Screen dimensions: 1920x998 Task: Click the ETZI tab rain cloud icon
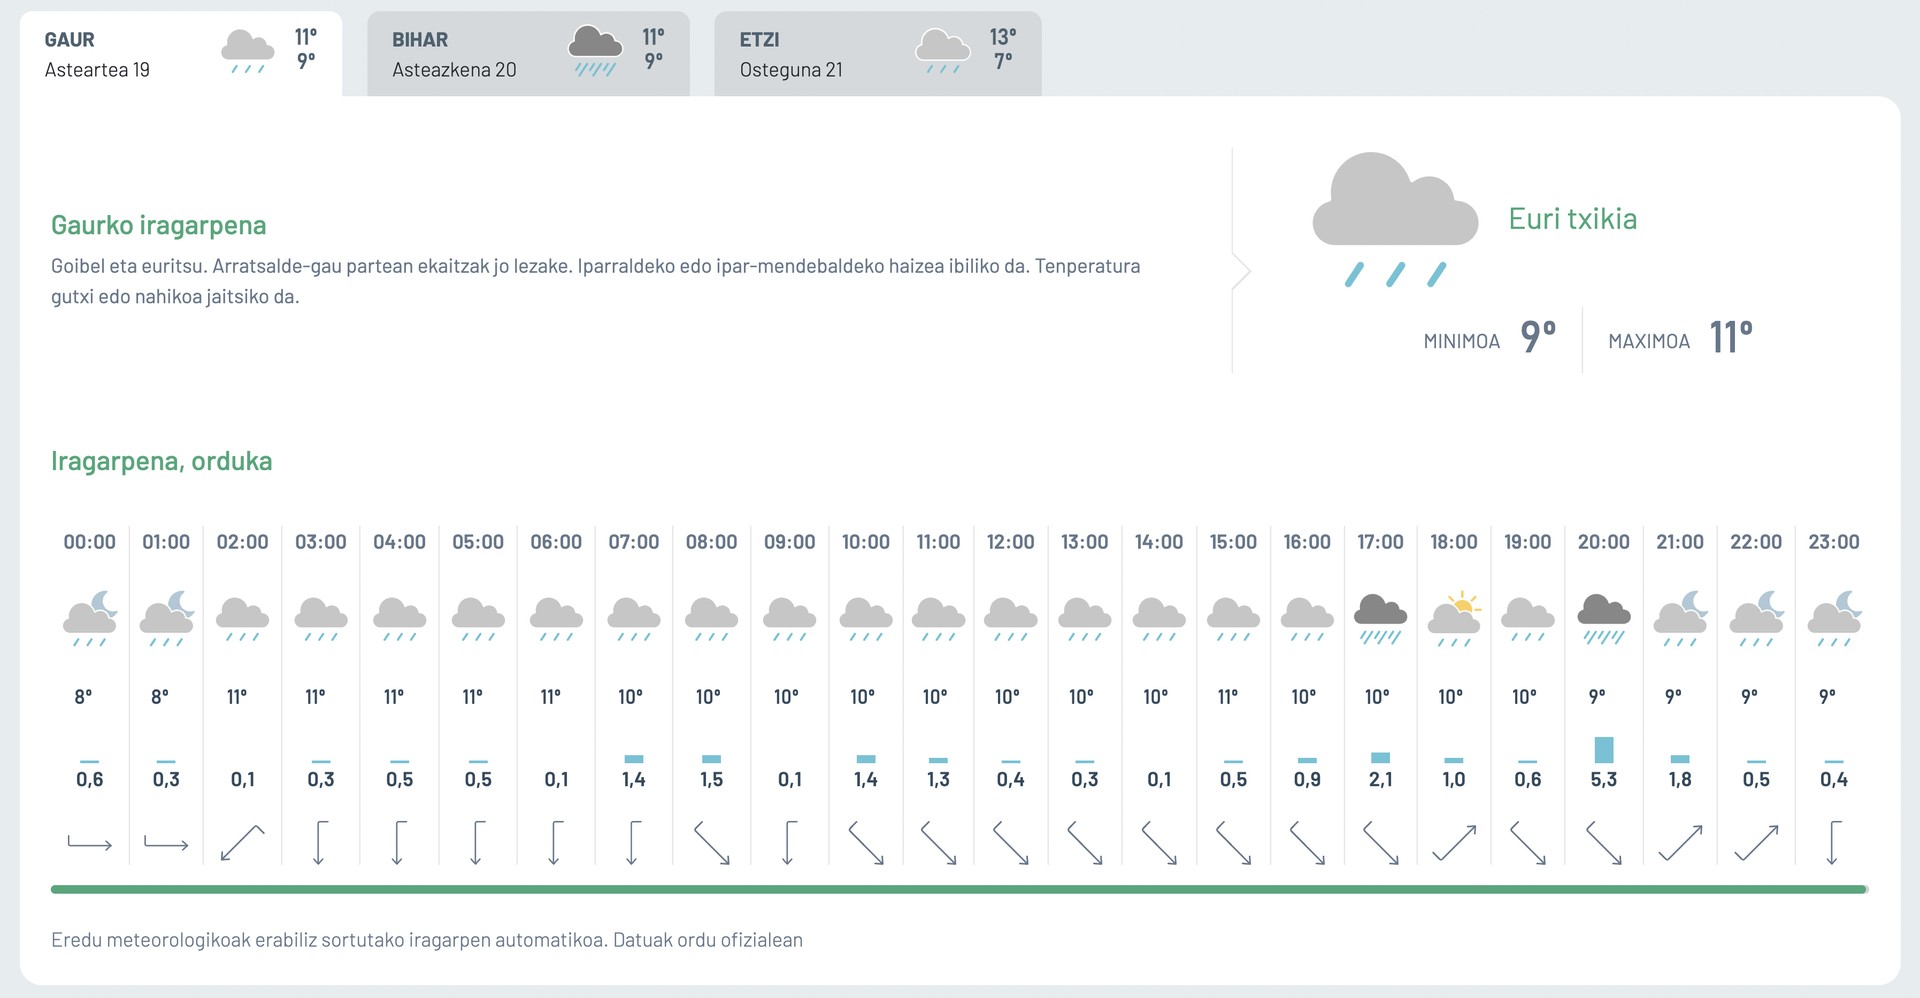(x=943, y=51)
